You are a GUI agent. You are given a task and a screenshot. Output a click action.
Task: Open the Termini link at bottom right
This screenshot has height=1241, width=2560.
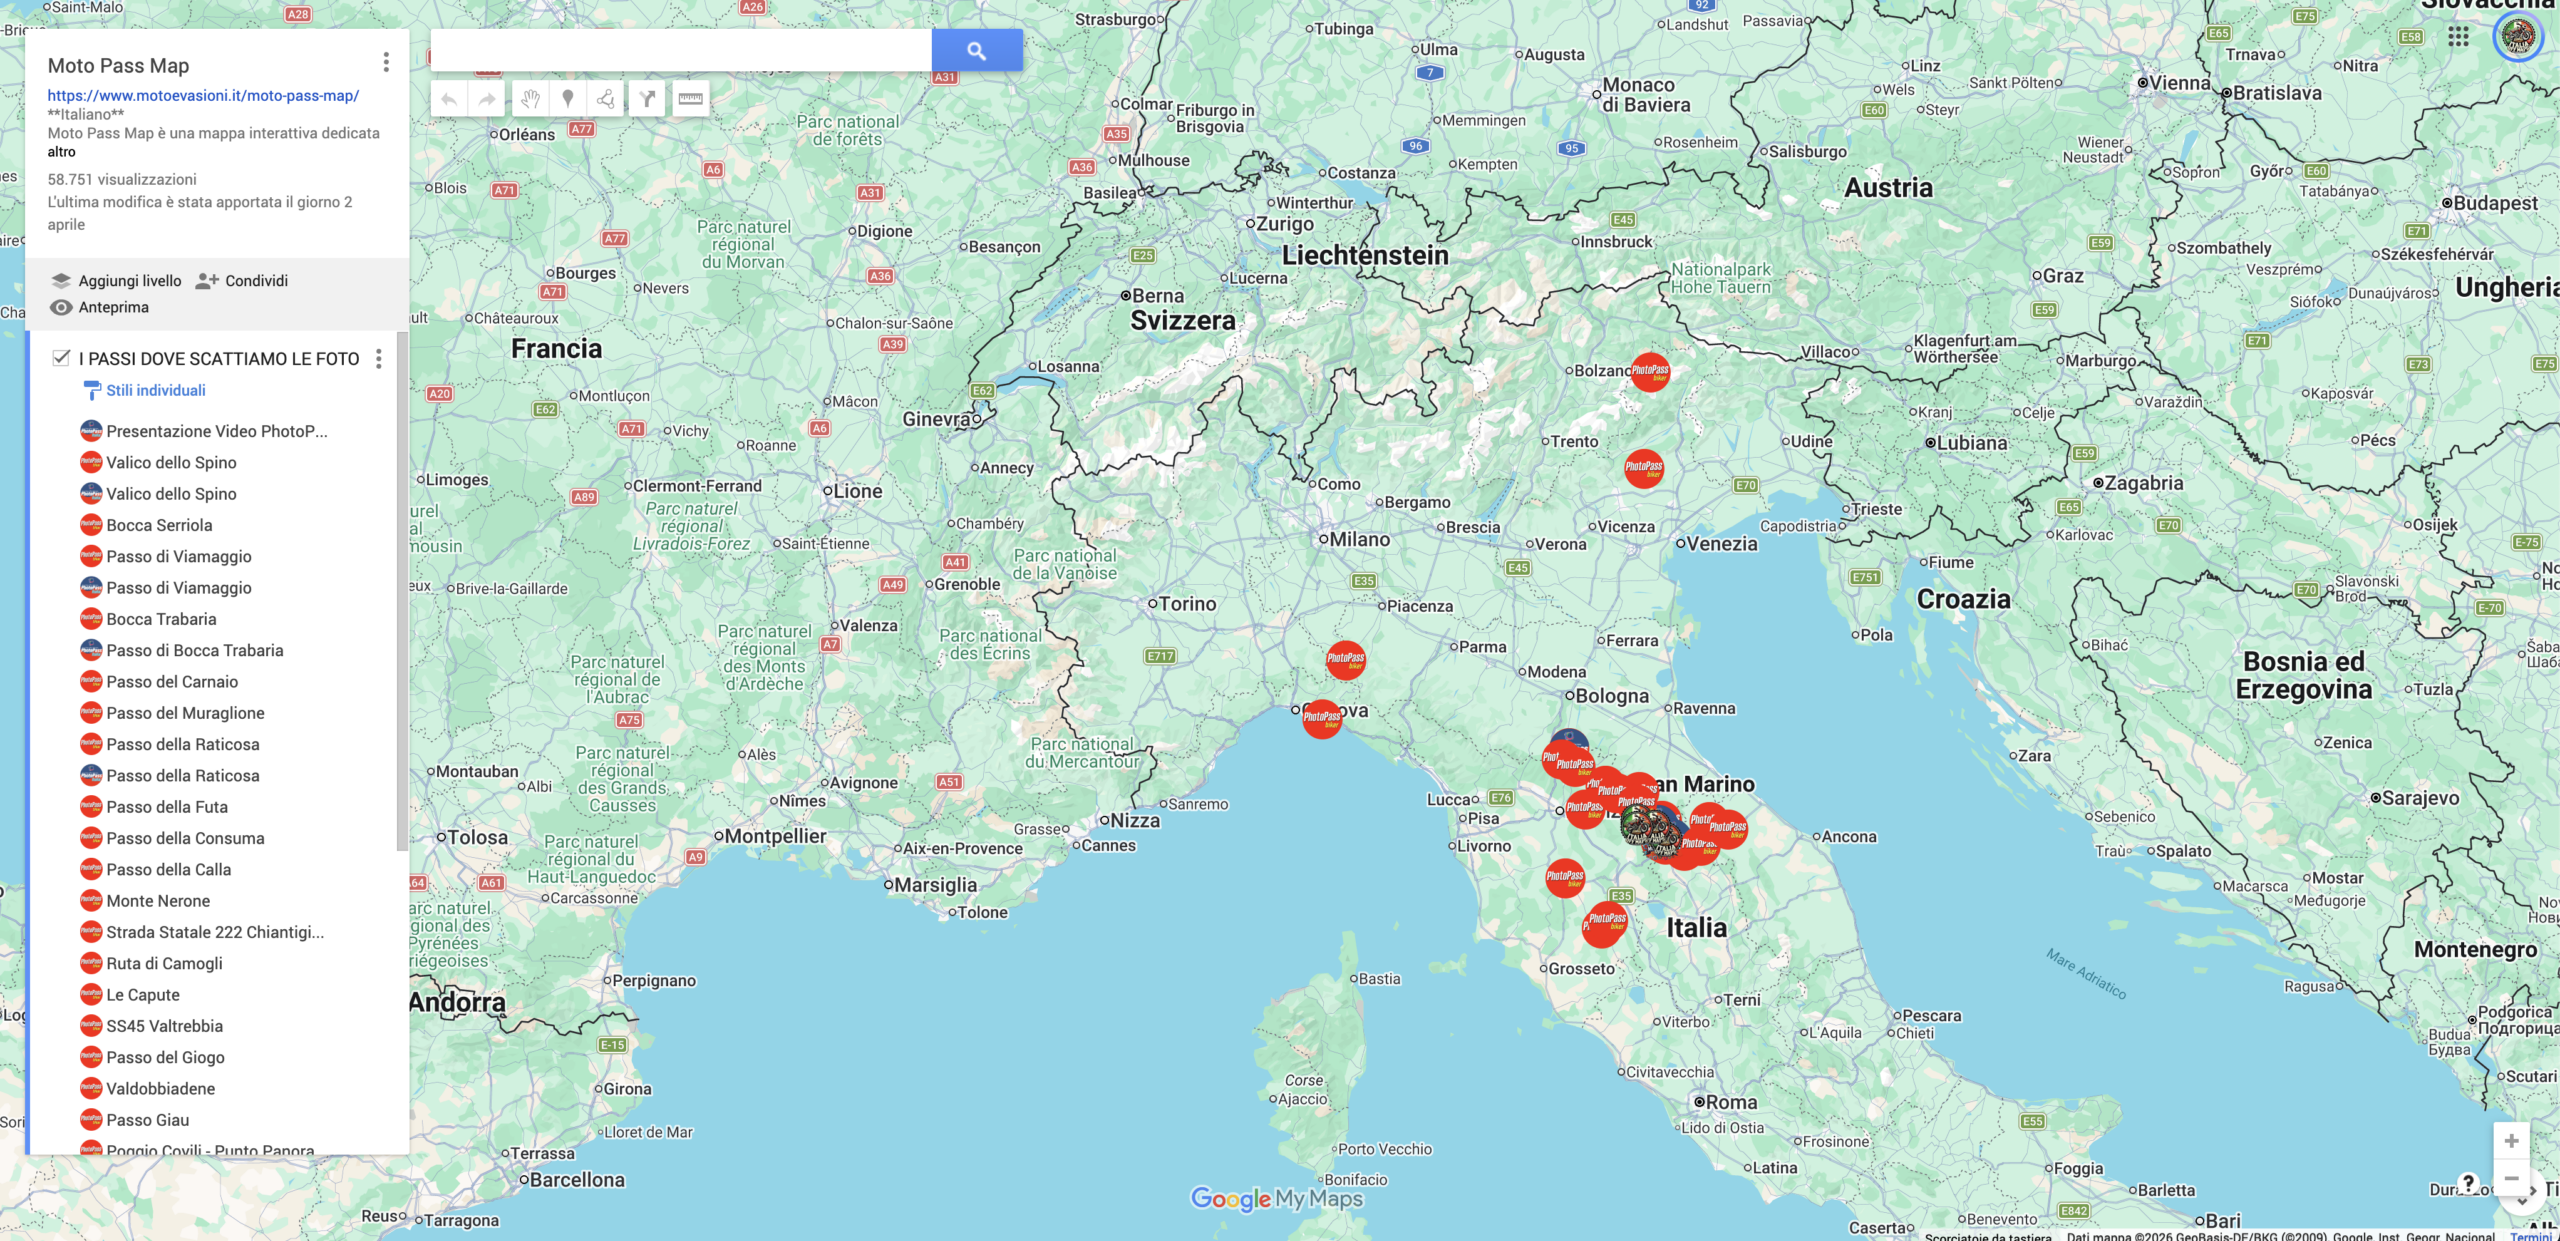click(x=2530, y=1236)
